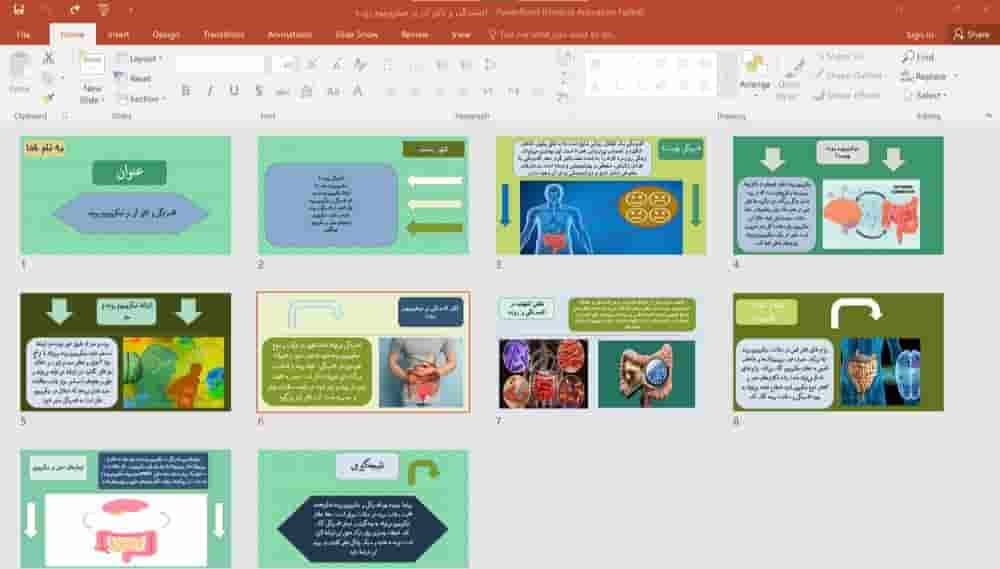Screen dimensions: 1000x569
Task: Open the Font Size combo box
Action: (x=284, y=64)
